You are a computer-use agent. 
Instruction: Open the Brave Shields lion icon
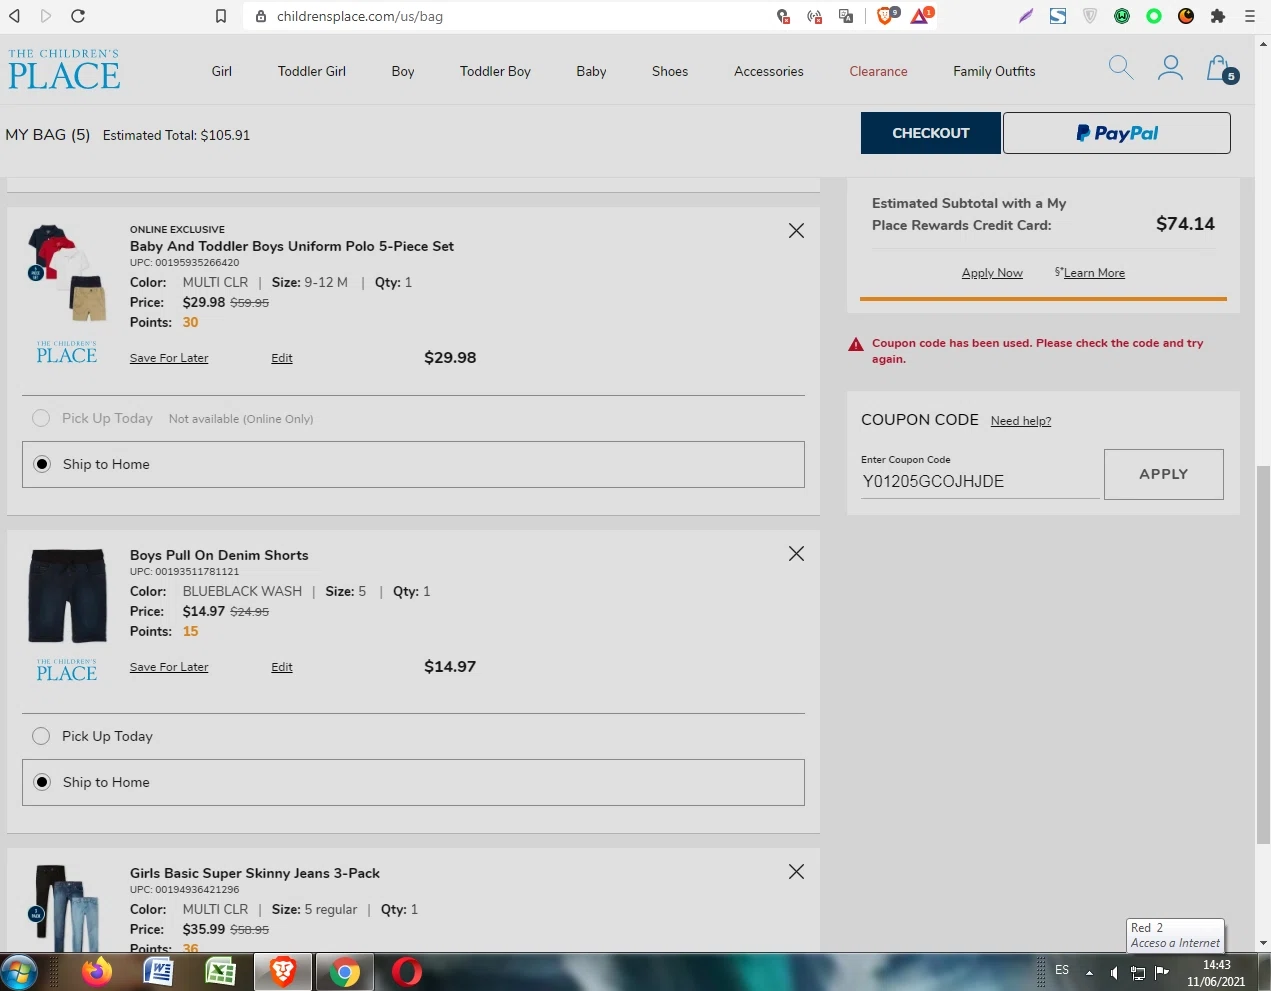[x=887, y=15]
